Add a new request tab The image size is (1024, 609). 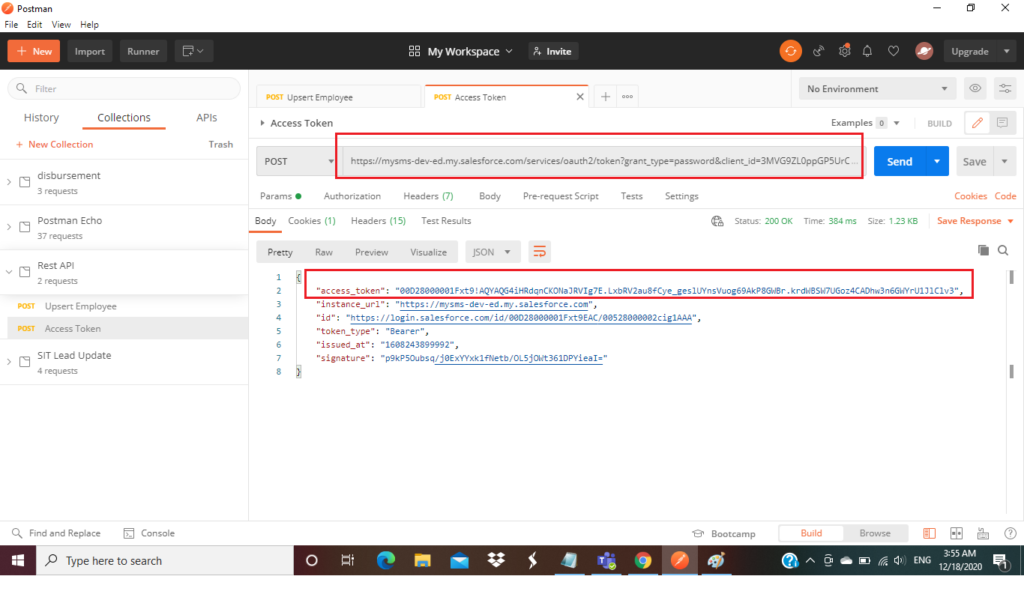[x=605, y=97]
